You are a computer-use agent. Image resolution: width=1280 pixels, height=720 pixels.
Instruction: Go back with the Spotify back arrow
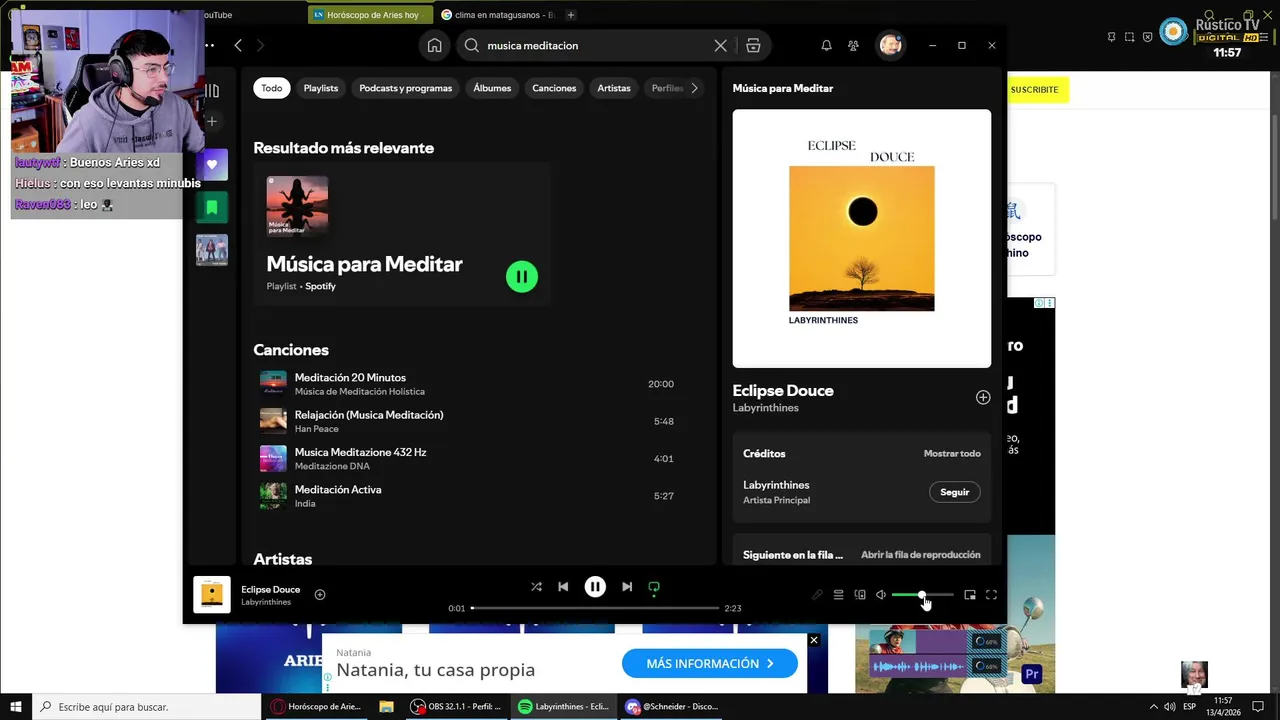point(238,45)
